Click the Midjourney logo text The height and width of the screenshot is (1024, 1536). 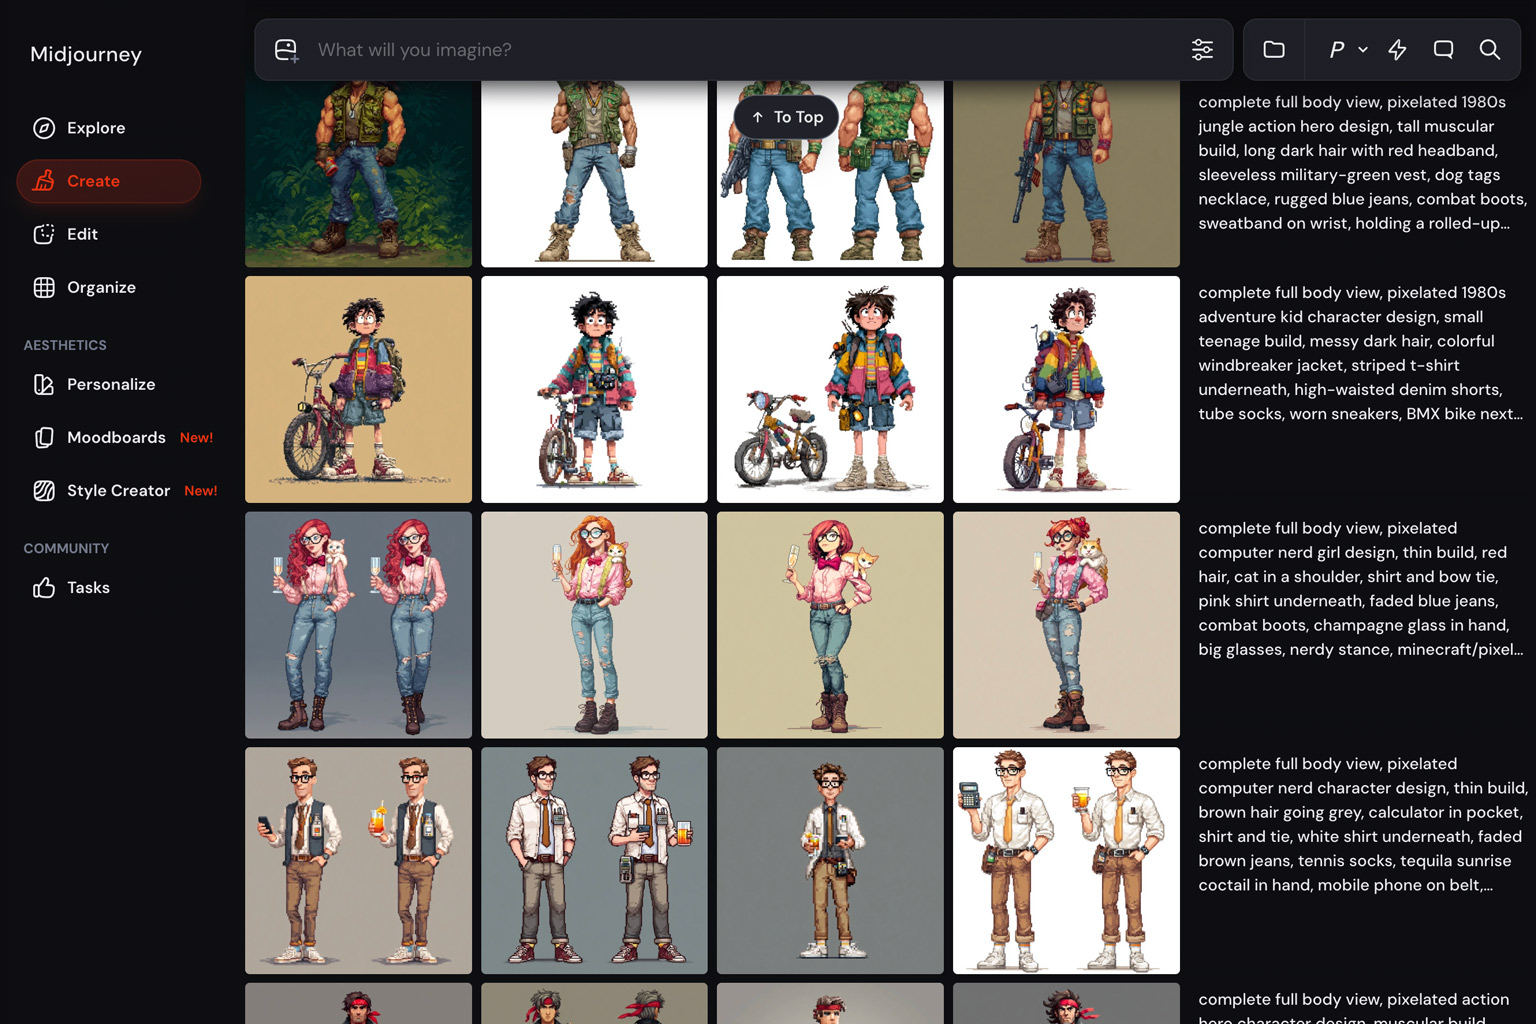pyautogui.click(x=86, y=54)
